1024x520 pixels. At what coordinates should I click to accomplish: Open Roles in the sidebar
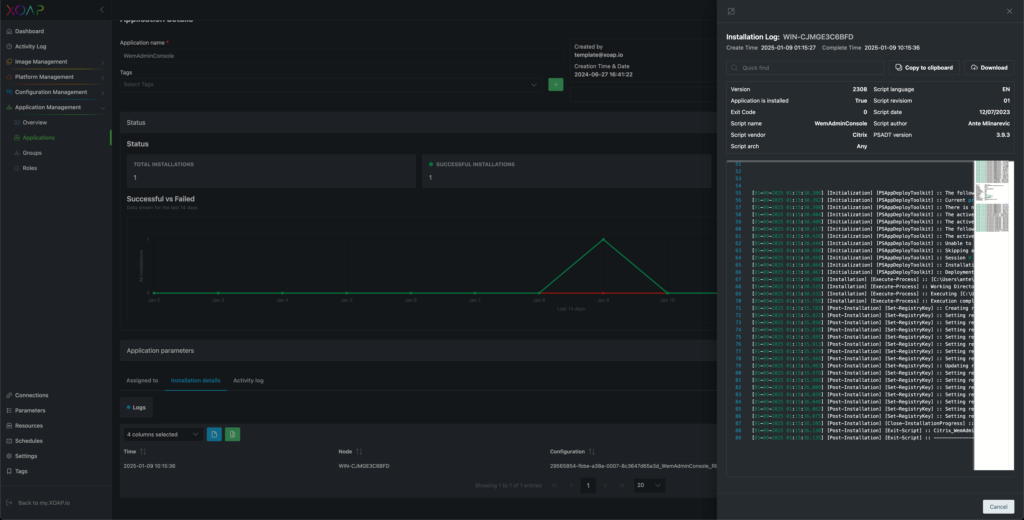[30, 168]
